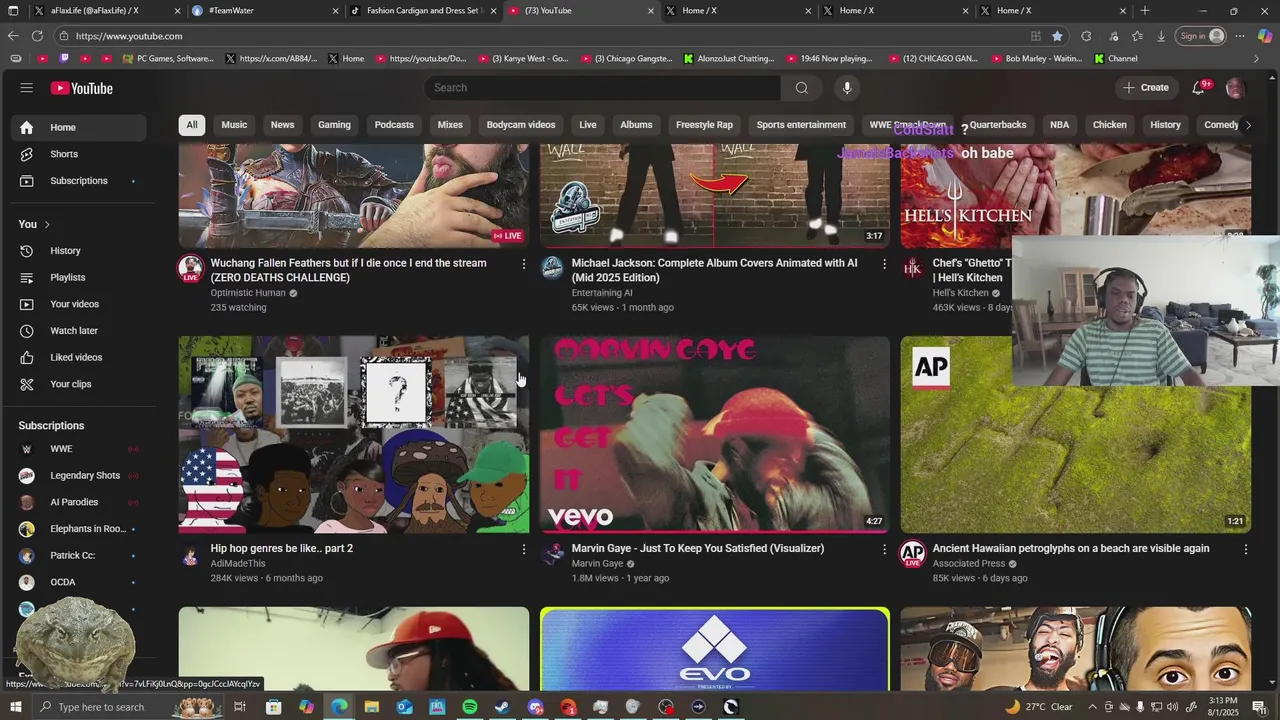
Task: Open Watch later in sidebar
Action: tap(79, 331)
